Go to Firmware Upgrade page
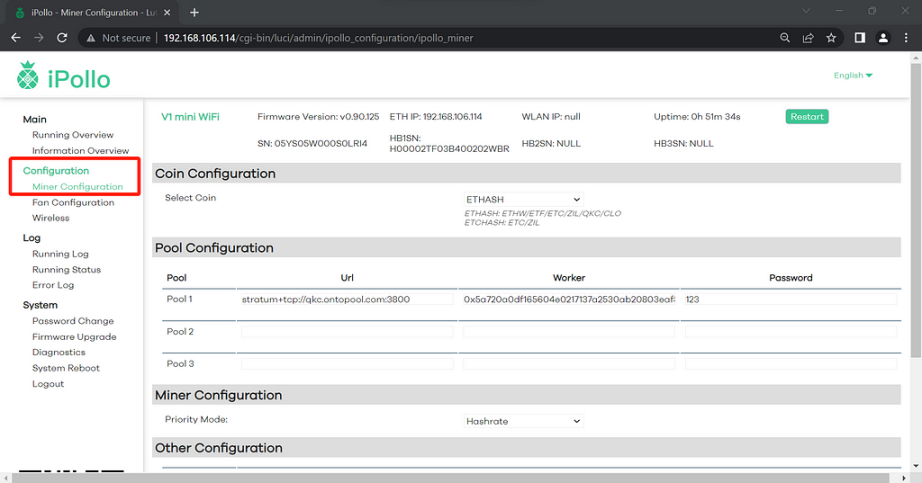 tap(74, 337)
